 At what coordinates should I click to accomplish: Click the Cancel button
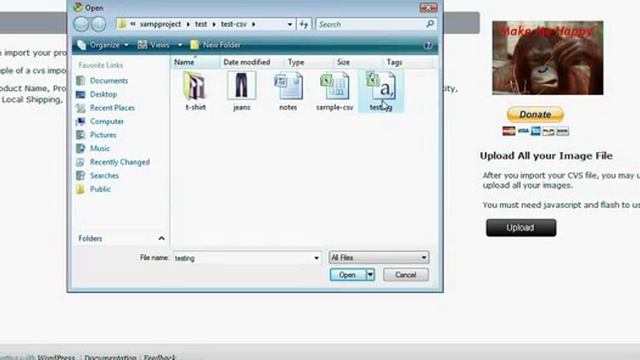(406, 275)
